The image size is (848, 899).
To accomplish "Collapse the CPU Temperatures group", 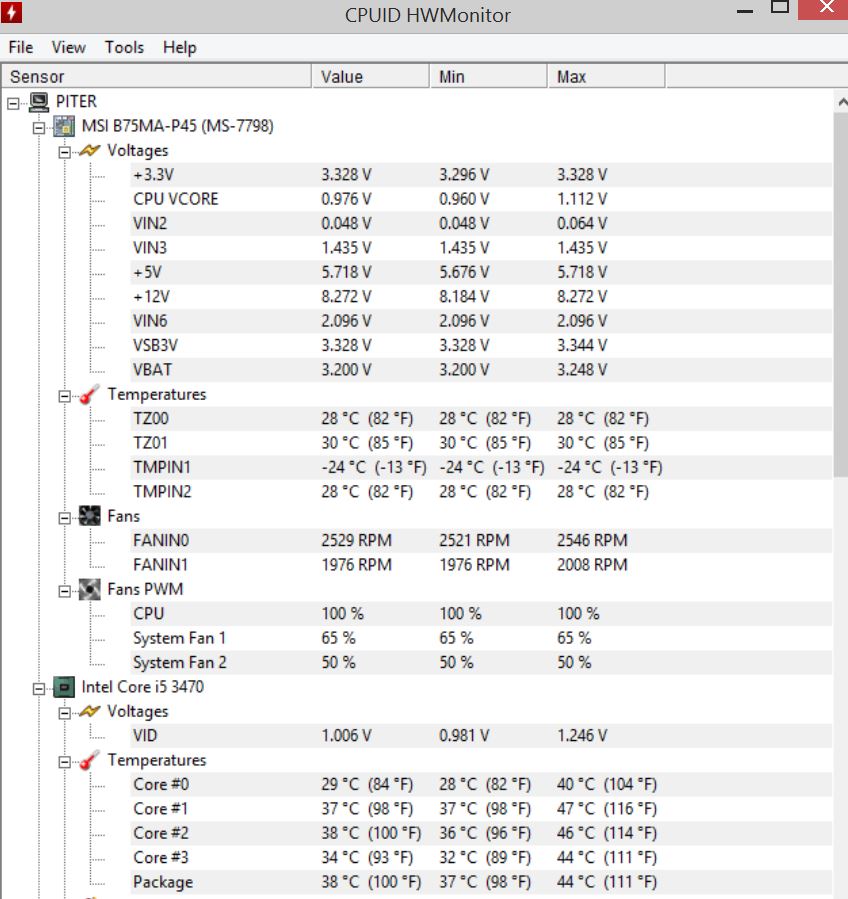I will coord(65,762).
